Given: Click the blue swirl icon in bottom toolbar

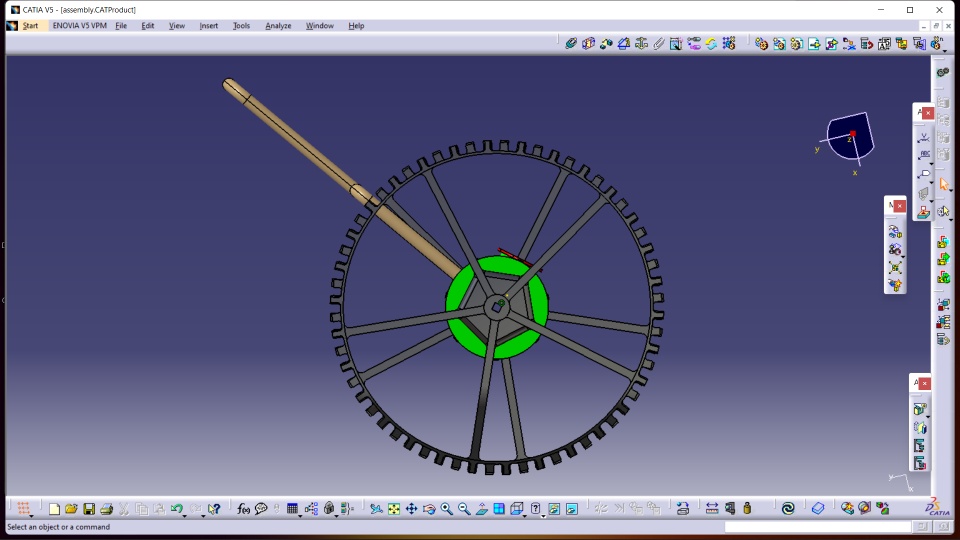Looking at the screenshot, I should (788, 509).
